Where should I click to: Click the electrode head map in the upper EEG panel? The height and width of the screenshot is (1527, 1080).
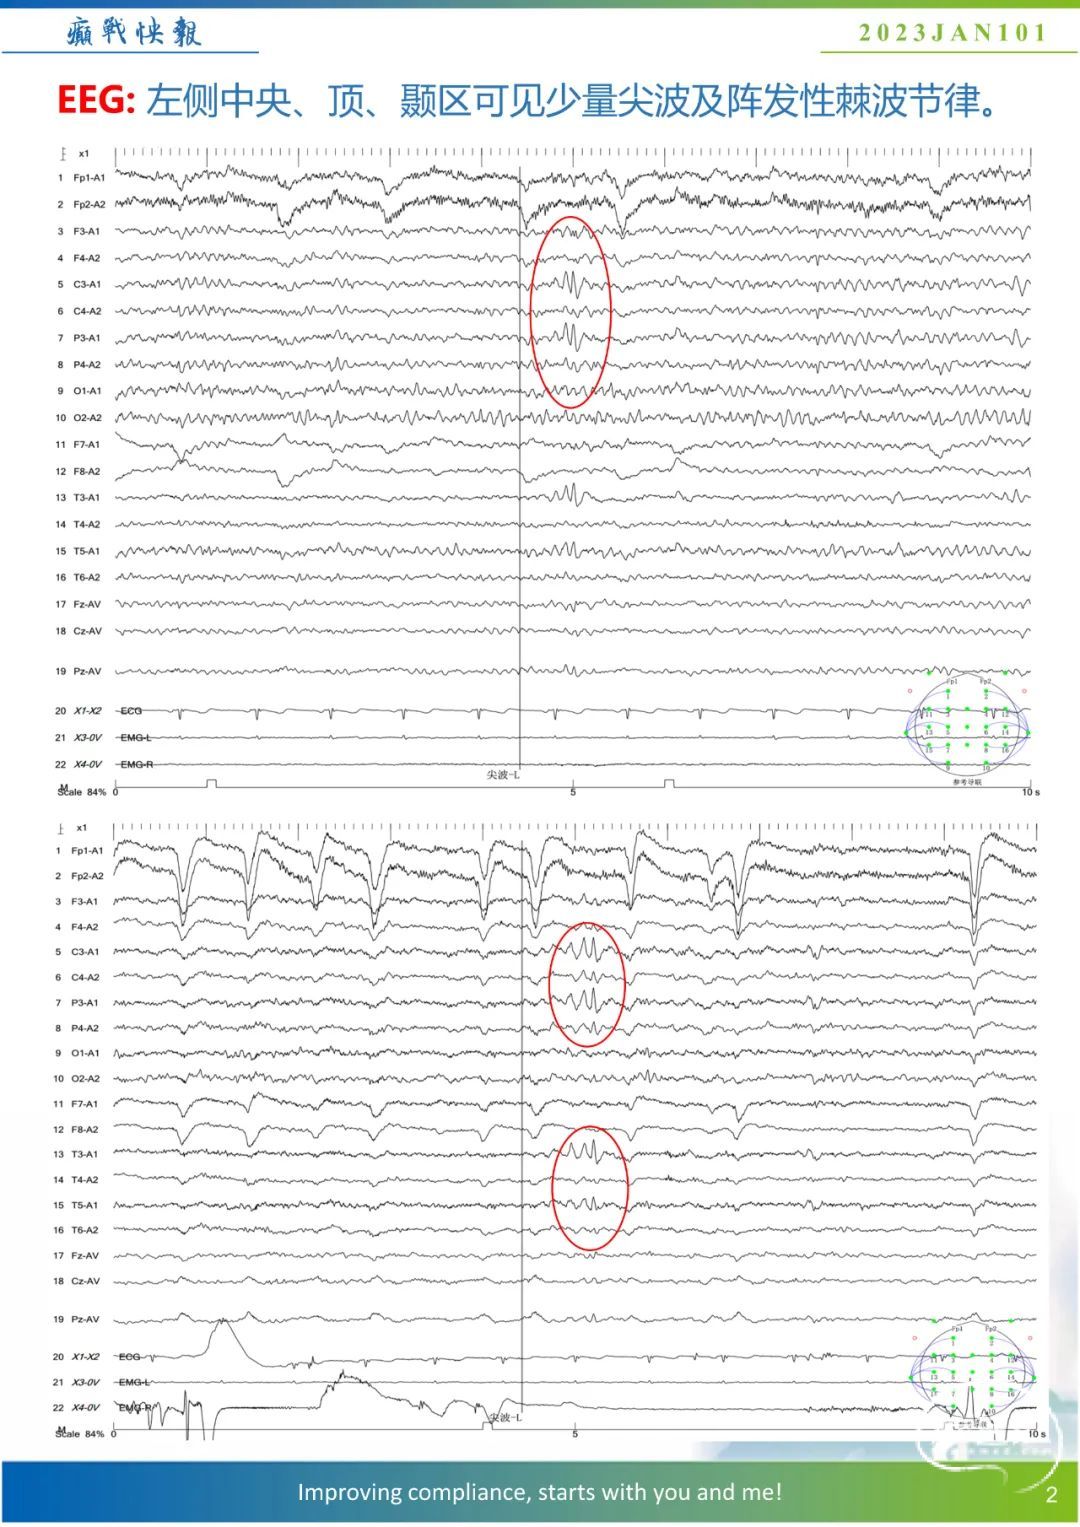click(x=967, y=727)
